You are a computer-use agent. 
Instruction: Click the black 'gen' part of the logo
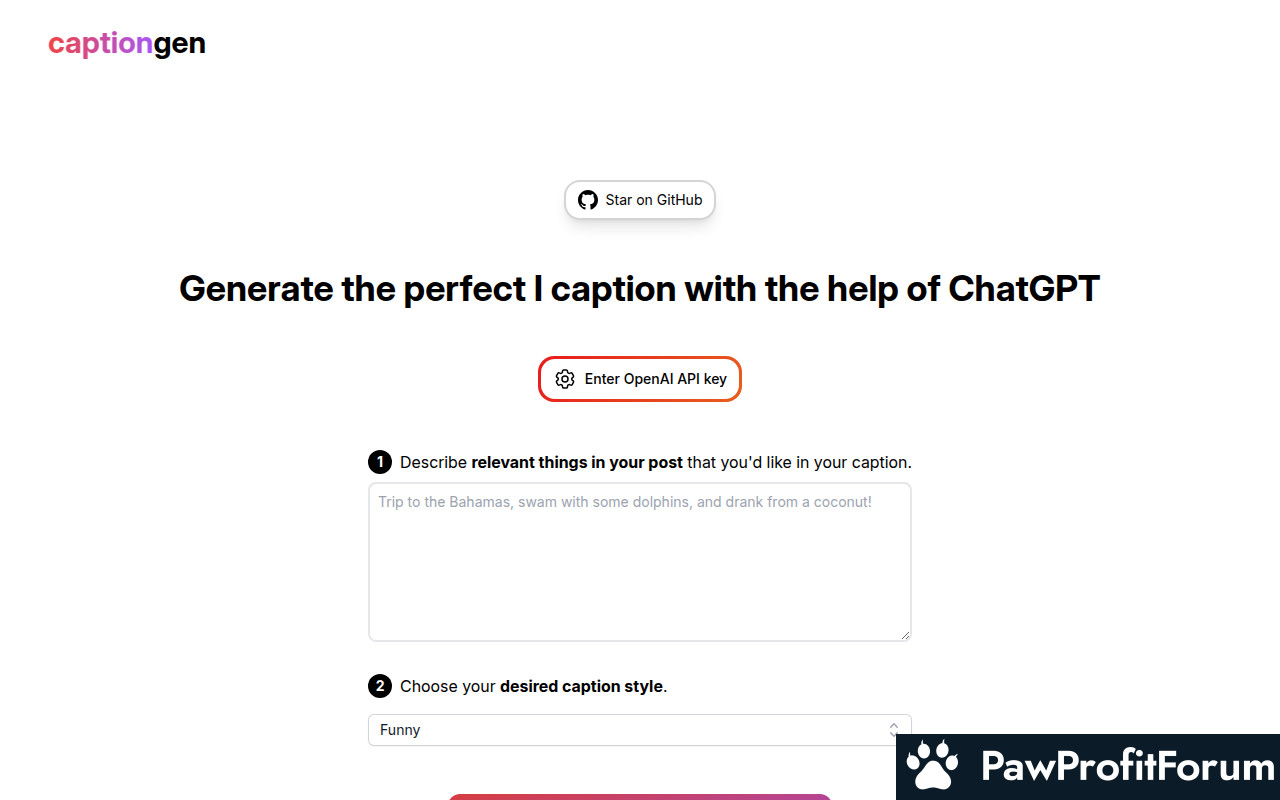pos(180,44)
